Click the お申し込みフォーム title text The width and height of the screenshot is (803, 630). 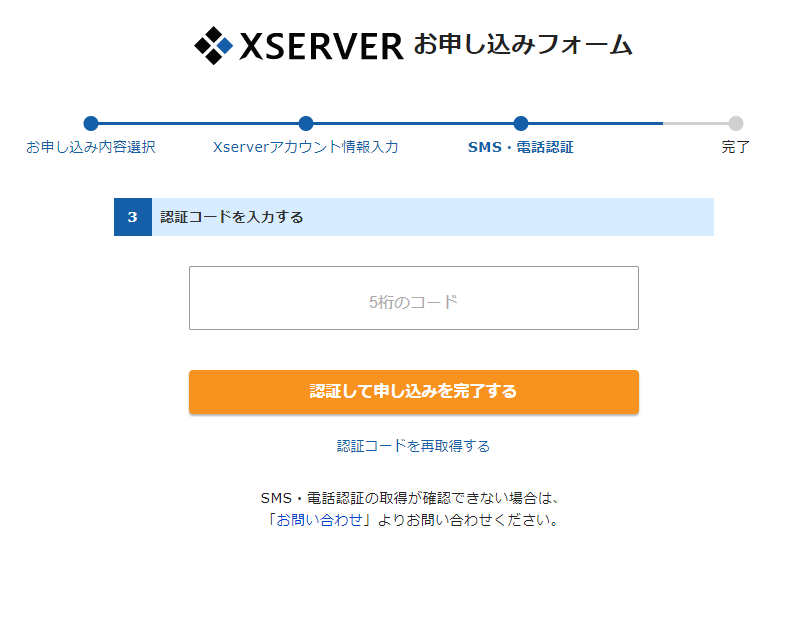523,45
